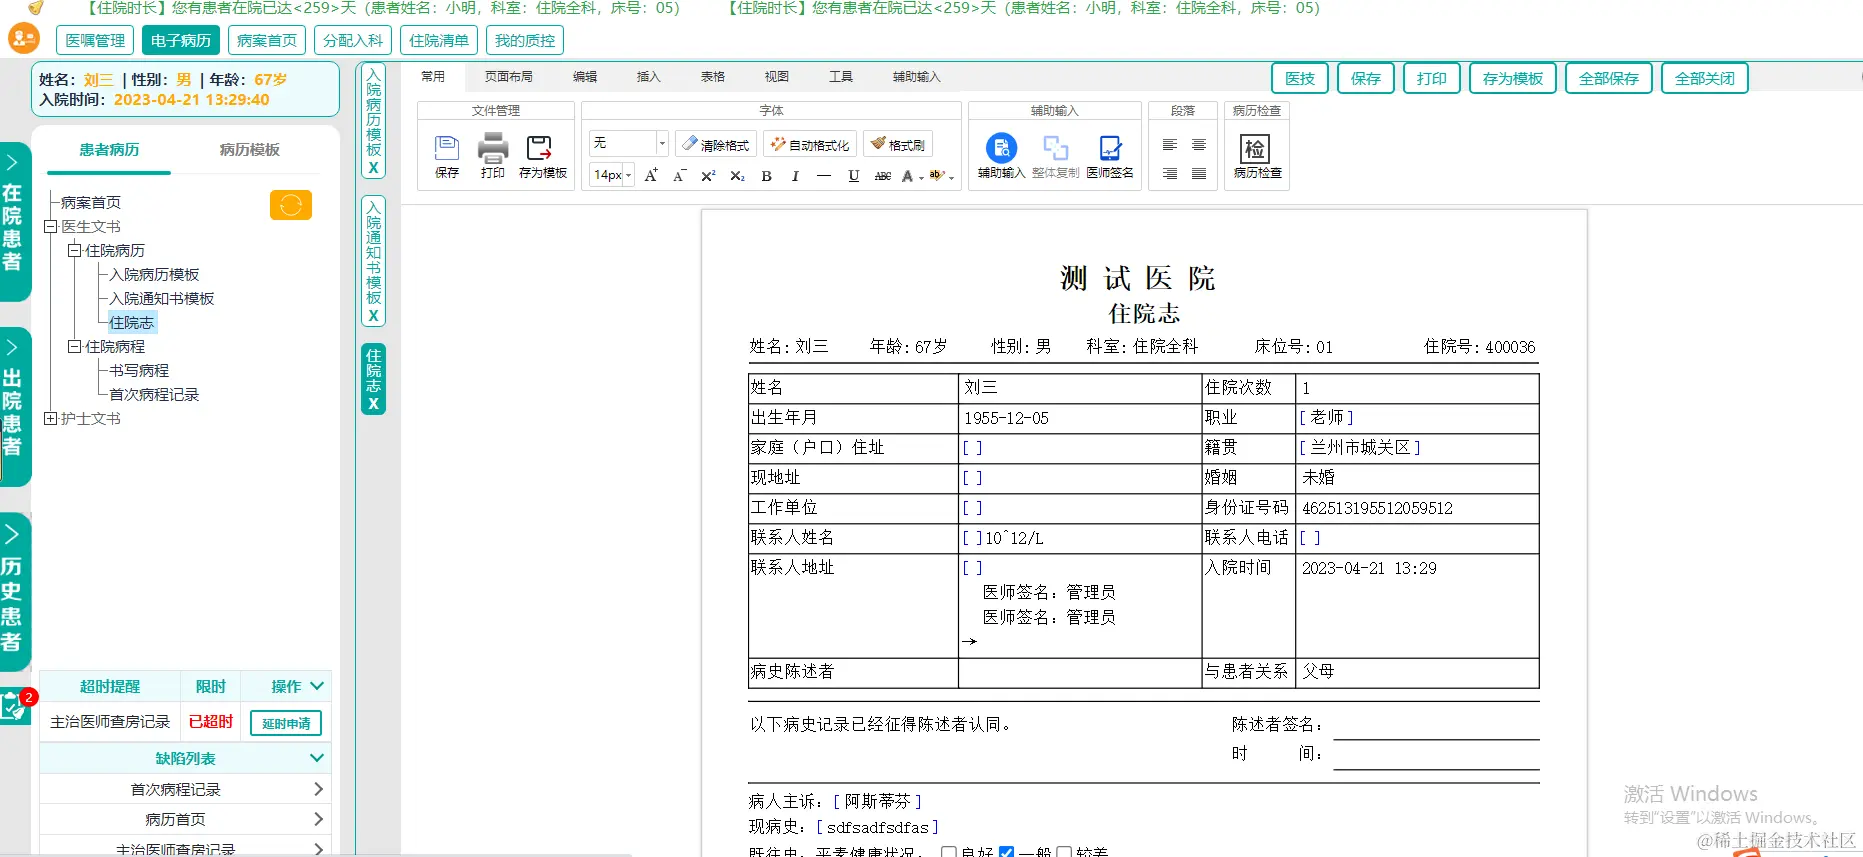1863x857 pixels.
Task: Run the 病历检查 check icon
Action: [1255, 149]
